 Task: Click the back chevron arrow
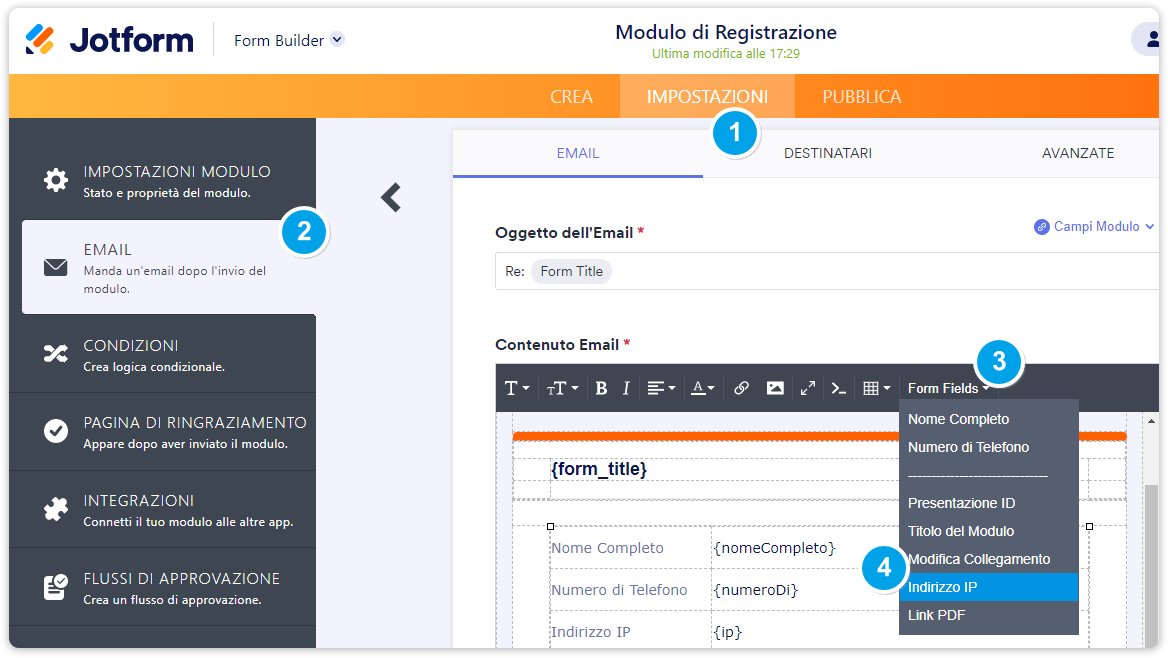click(391, 197)
